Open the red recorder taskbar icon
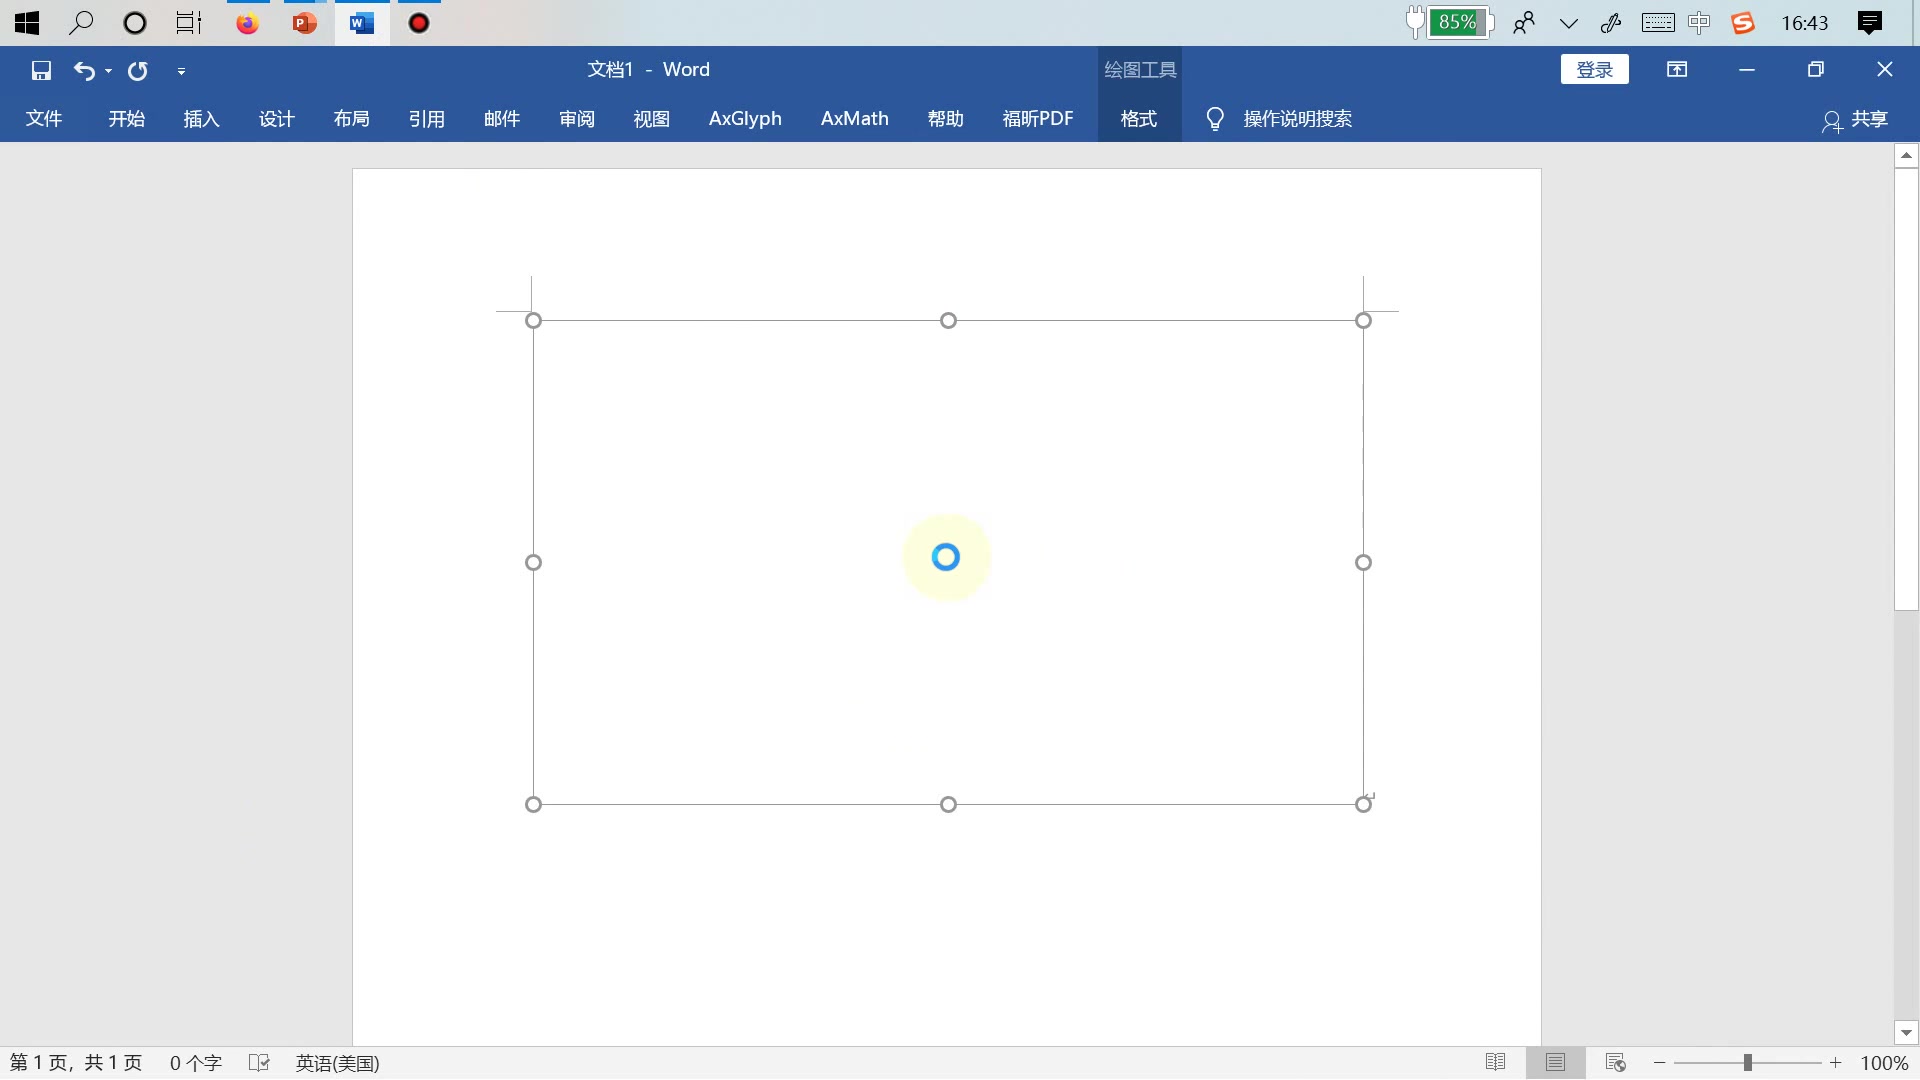 point(419,23)
